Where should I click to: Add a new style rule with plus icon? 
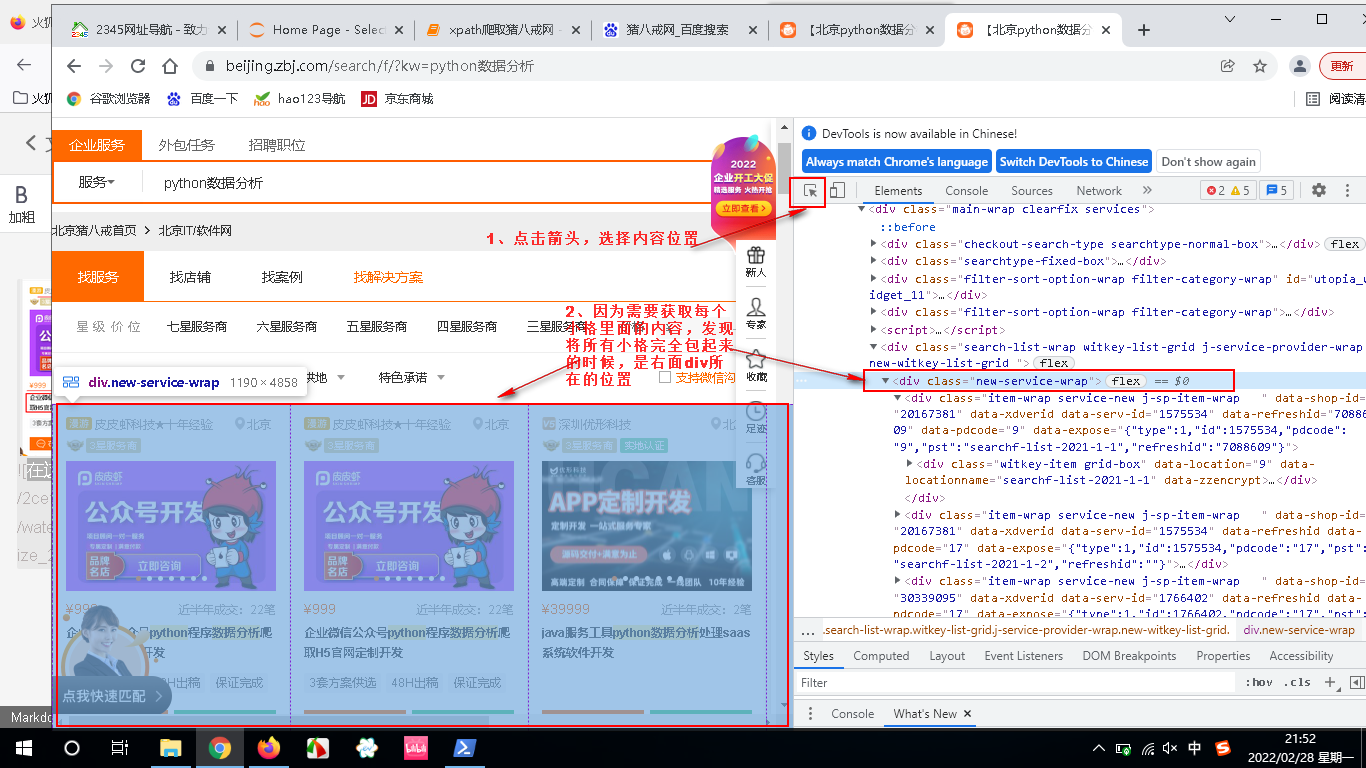coord(1331,683)
